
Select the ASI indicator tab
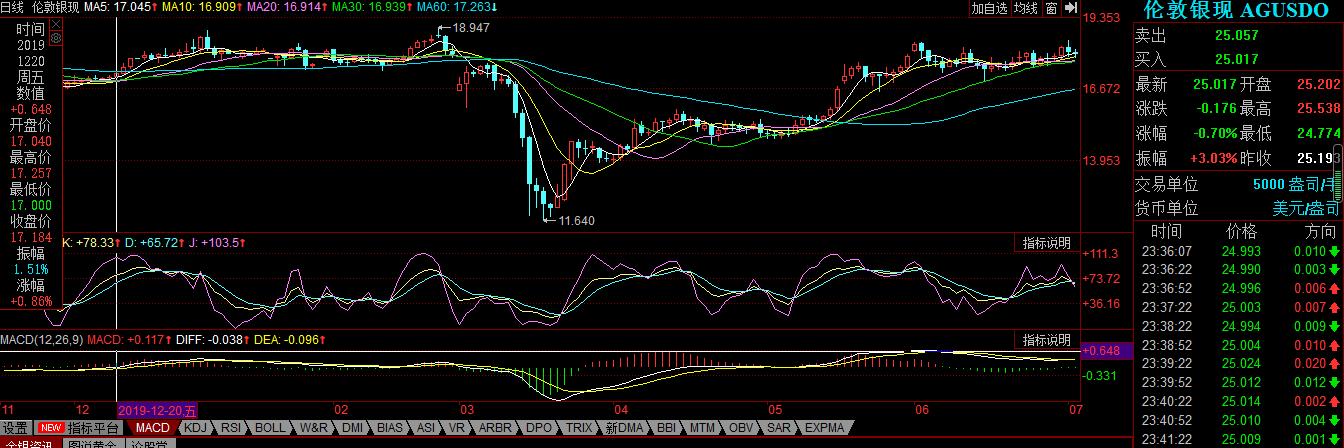(427, 428)
